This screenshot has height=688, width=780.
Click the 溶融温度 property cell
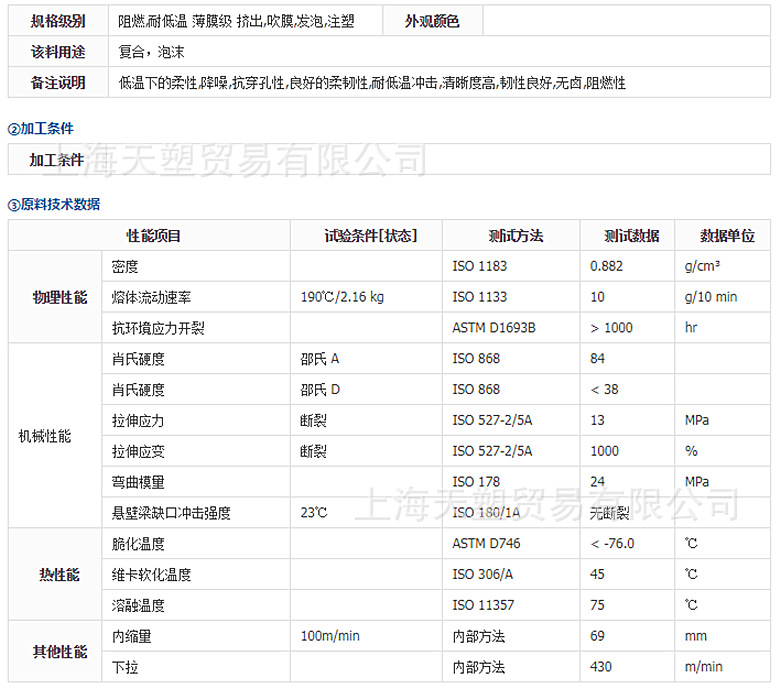[x=196, y=606]
